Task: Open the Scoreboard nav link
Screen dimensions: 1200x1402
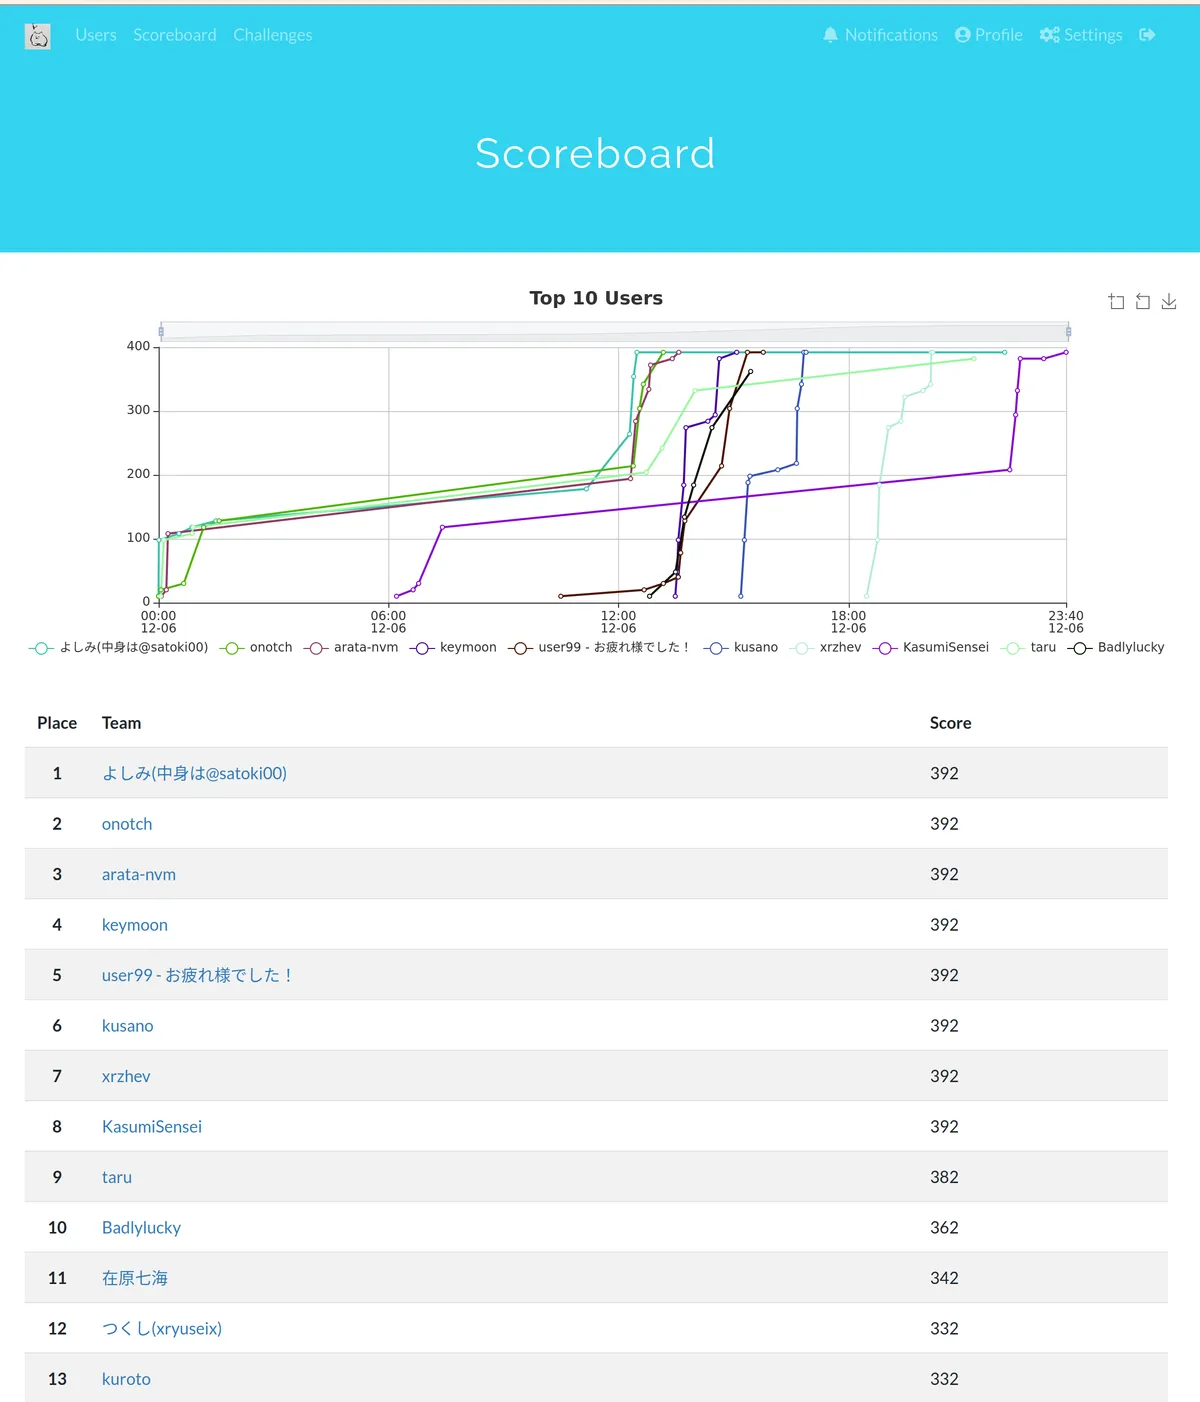Action: pyautogui.click(x=174, y=35)
